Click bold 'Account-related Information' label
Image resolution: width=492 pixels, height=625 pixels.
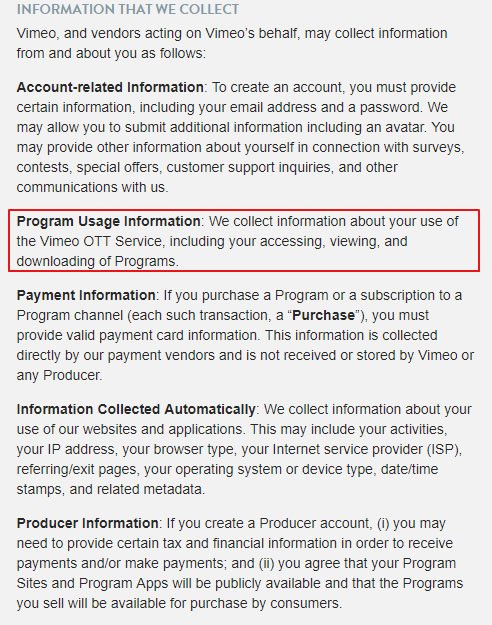(x=110, y=87)
